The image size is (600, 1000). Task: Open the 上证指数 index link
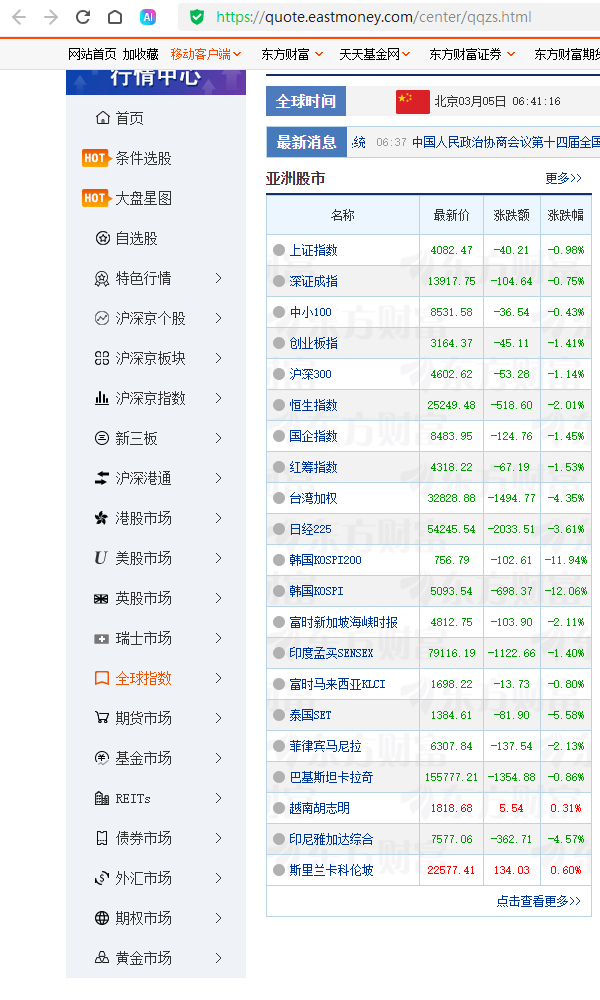click(313, 250)
